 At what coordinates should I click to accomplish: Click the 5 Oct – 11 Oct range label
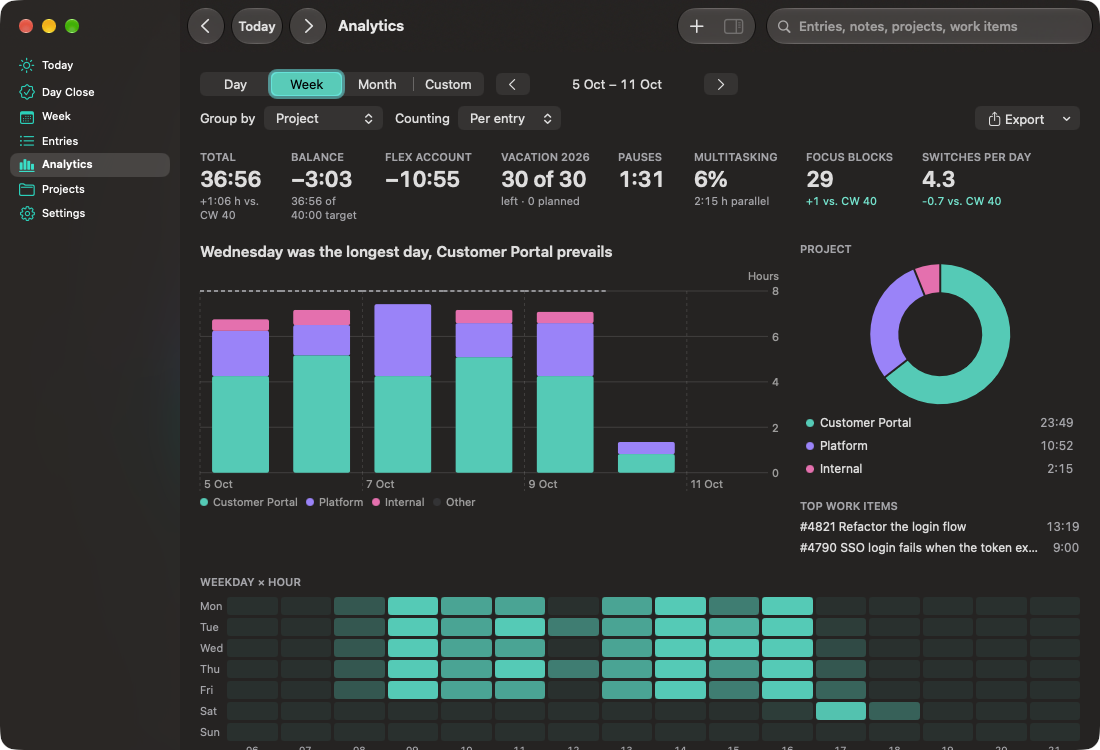pyautogui.click(x=617, y=84)
